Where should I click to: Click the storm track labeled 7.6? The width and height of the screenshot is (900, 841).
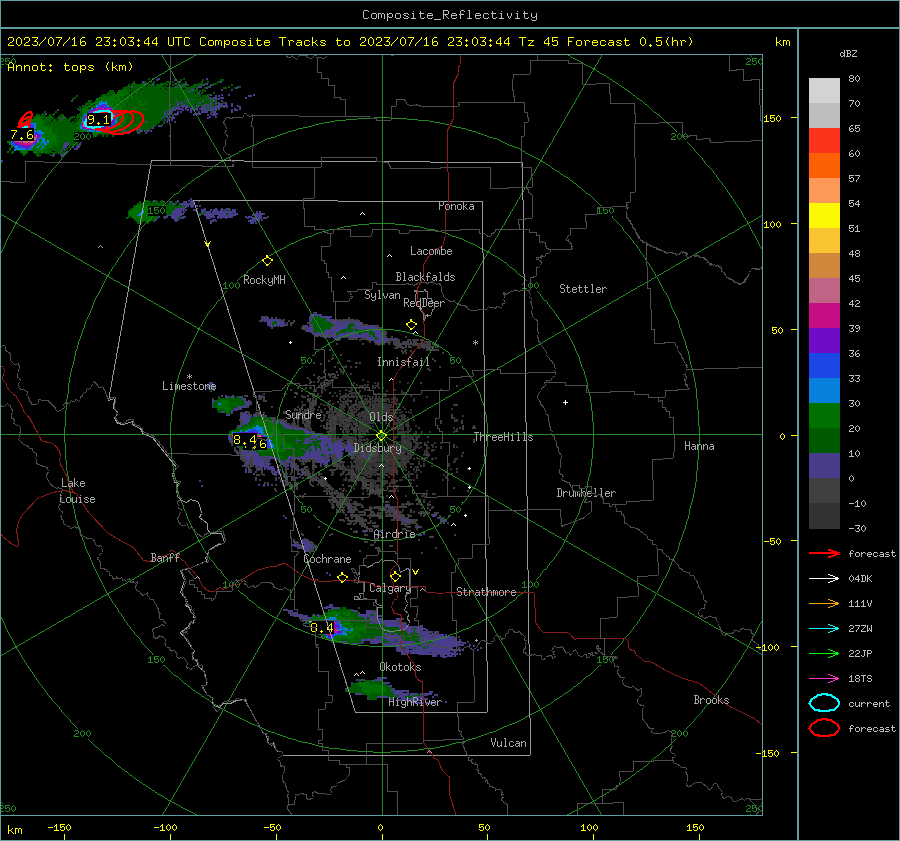point(22,135)
